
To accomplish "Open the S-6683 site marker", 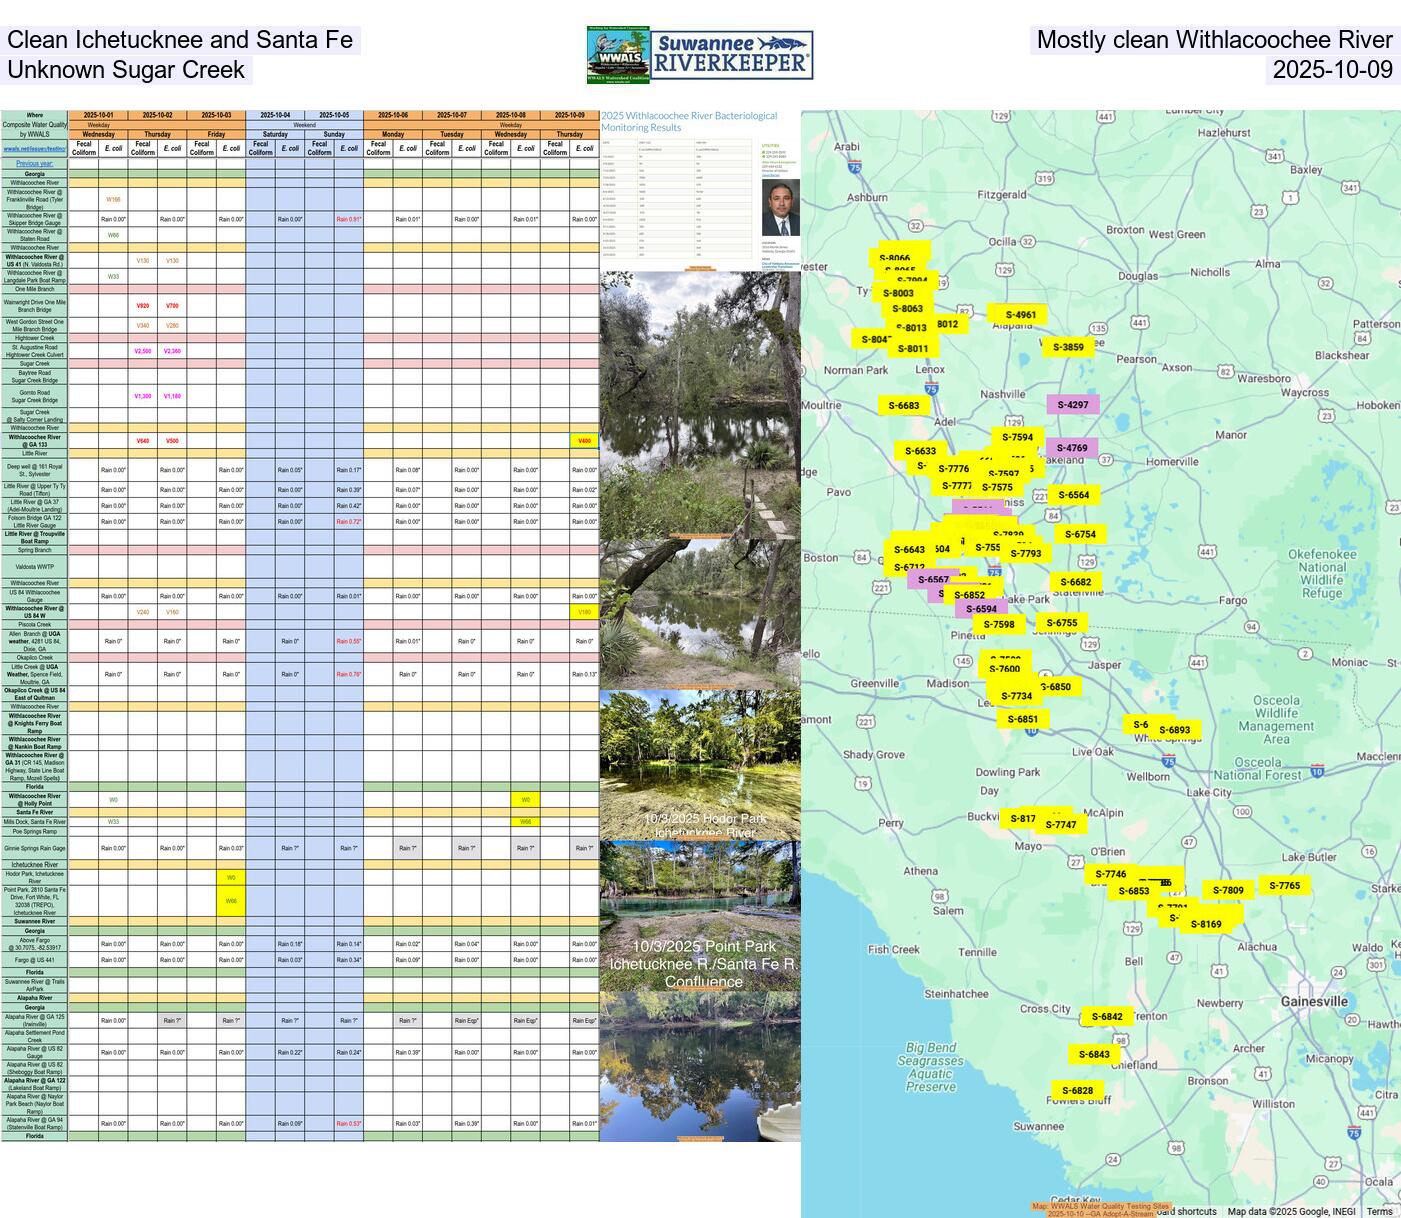I will click(x=903, y=406).
